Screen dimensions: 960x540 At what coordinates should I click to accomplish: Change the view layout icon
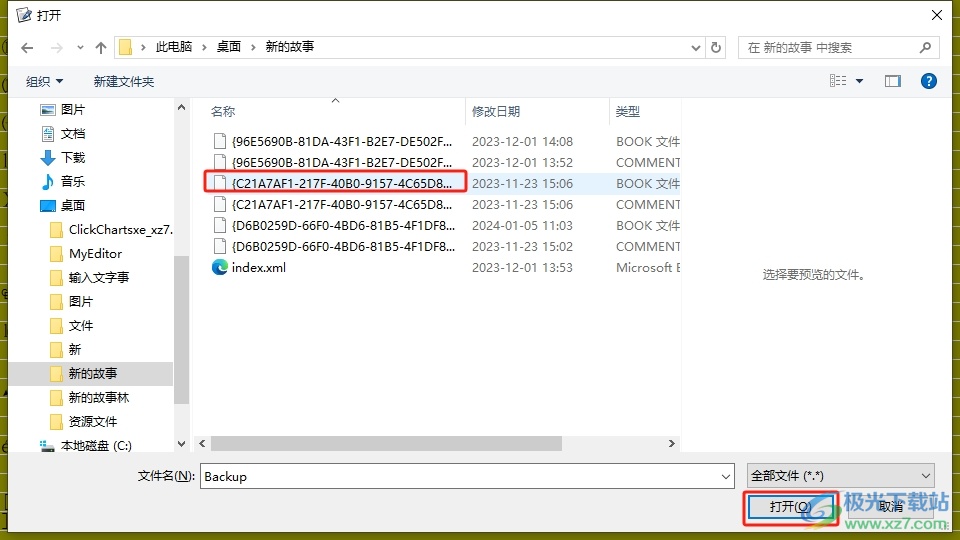[838, 81]
